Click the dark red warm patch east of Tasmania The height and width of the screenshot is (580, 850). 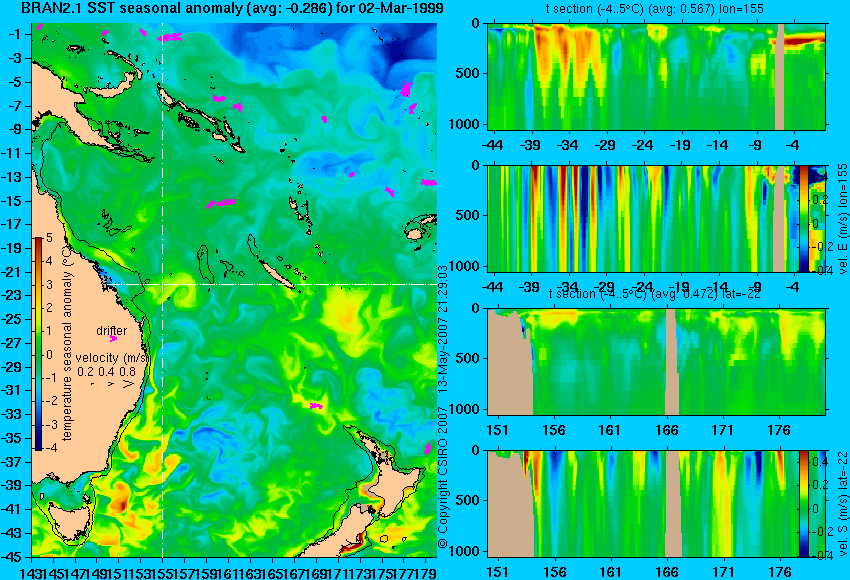pos(119,505)
